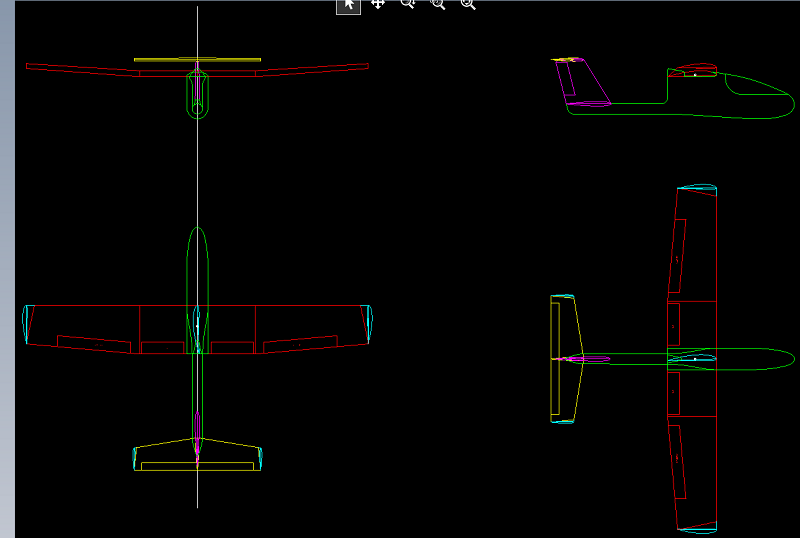The width and height of the screenshot is (800, 538).
Task: Click the white vertical centerline
Action: pos(198,160)
